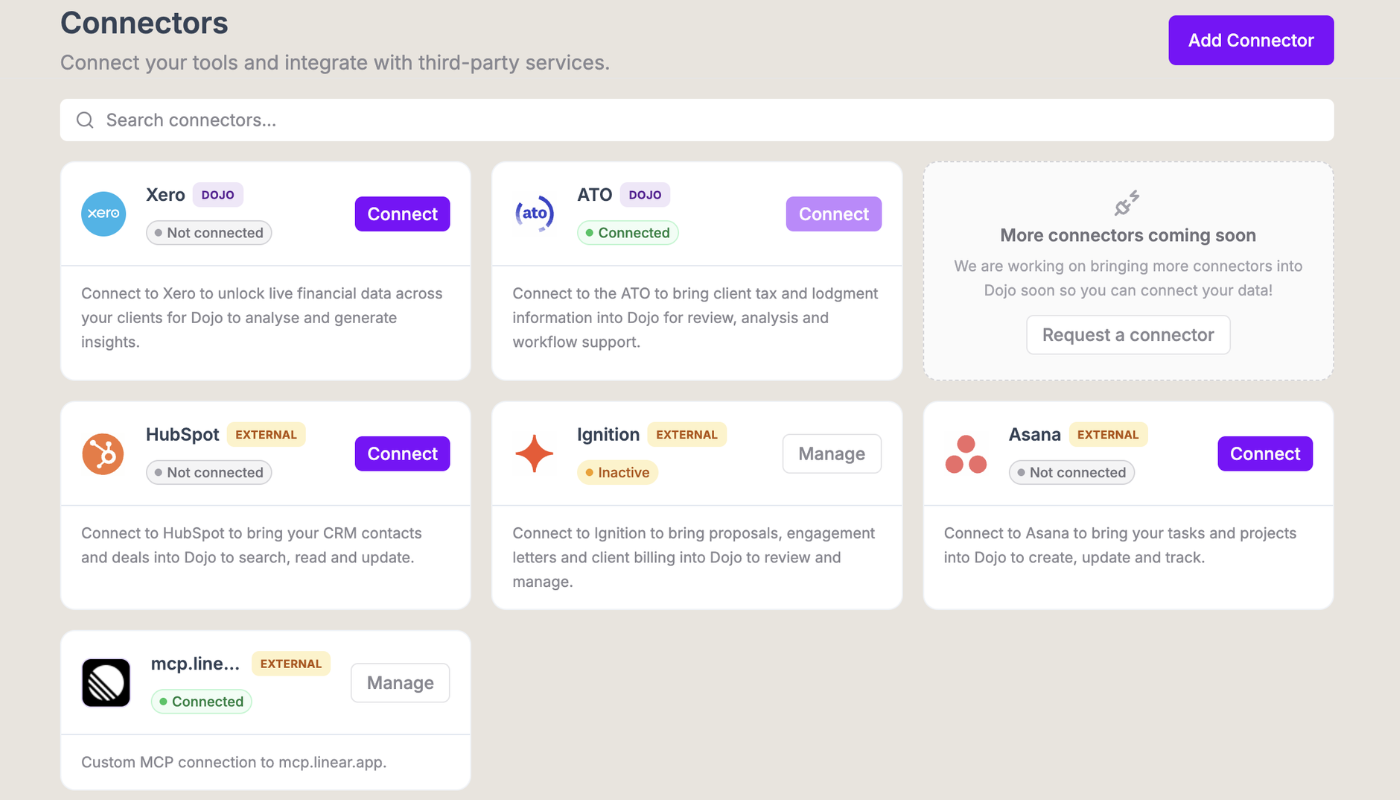Click the Xero description about live financial data
The width and height of the screenshot is (1400, 800).
coord(262,318)
